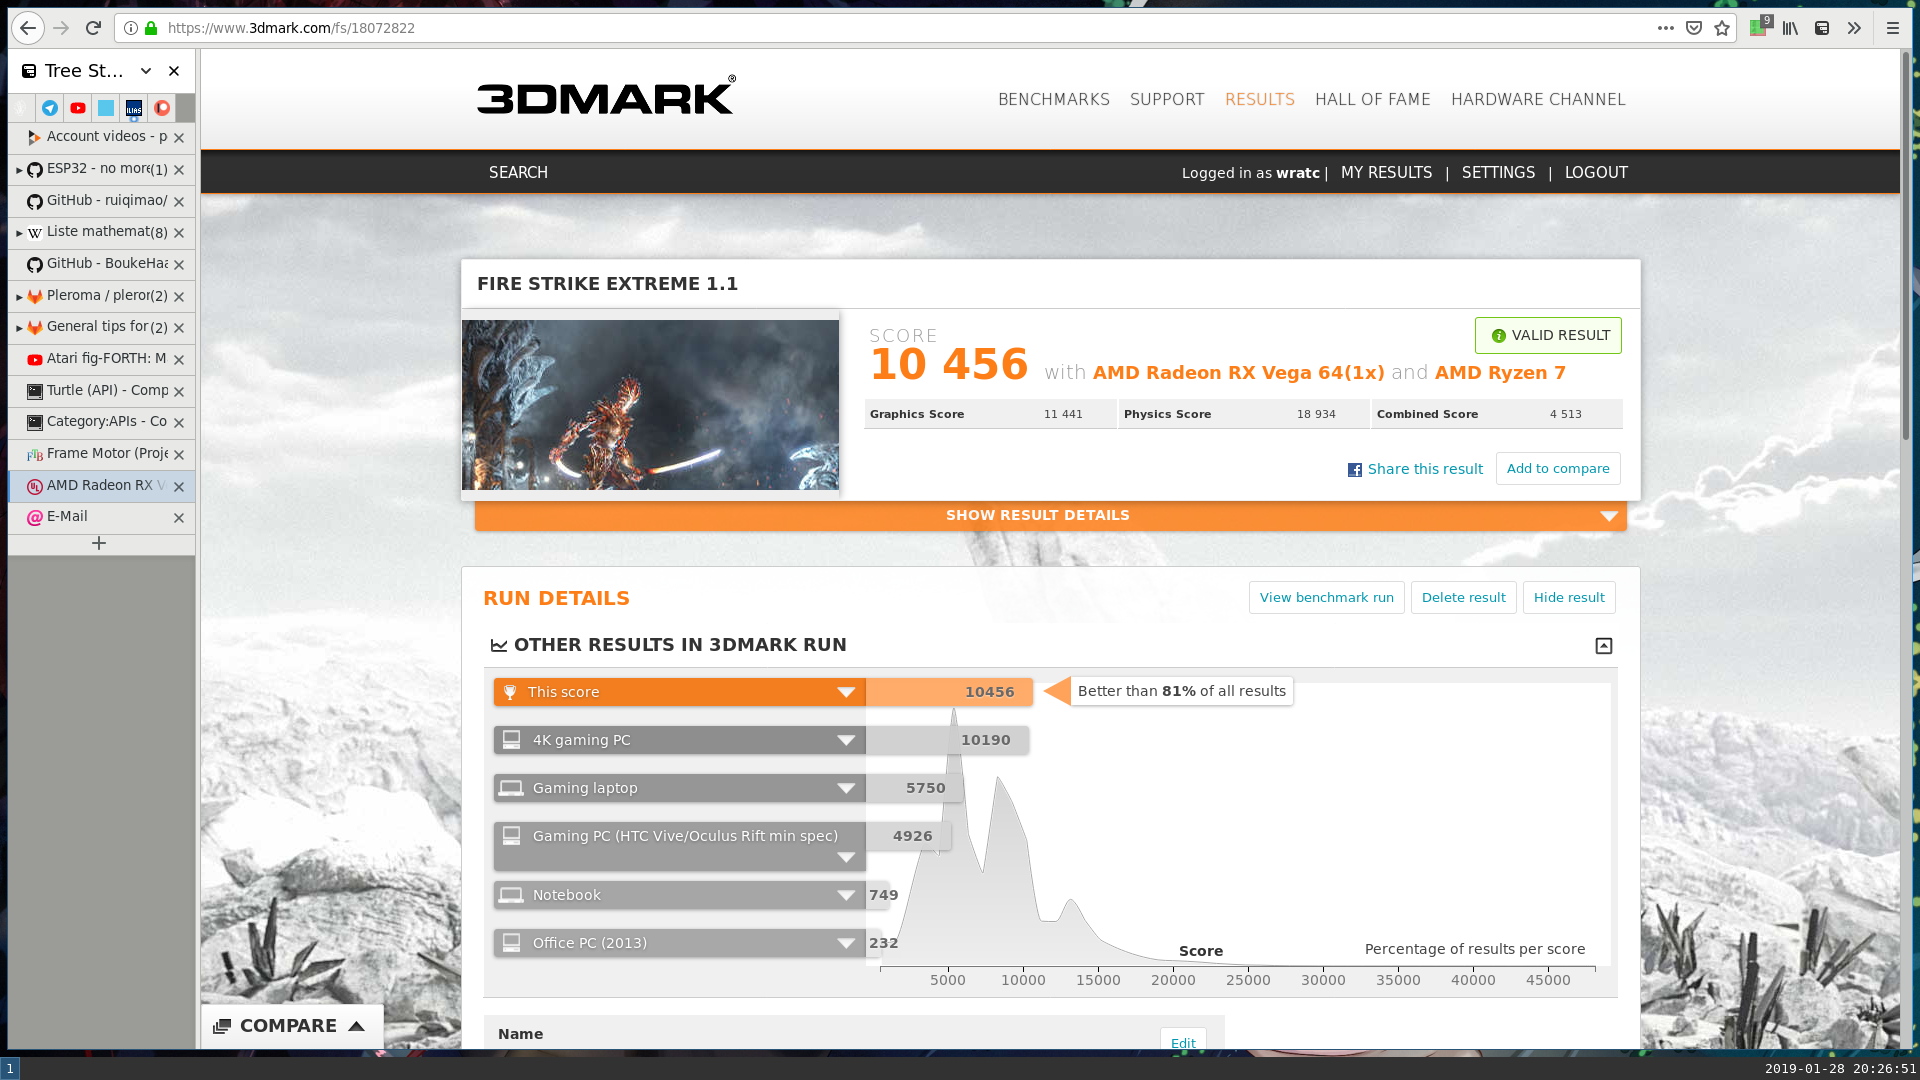Open the pinned Telegram tab
Viewport: 1920px width, 1080px height.
50,108
